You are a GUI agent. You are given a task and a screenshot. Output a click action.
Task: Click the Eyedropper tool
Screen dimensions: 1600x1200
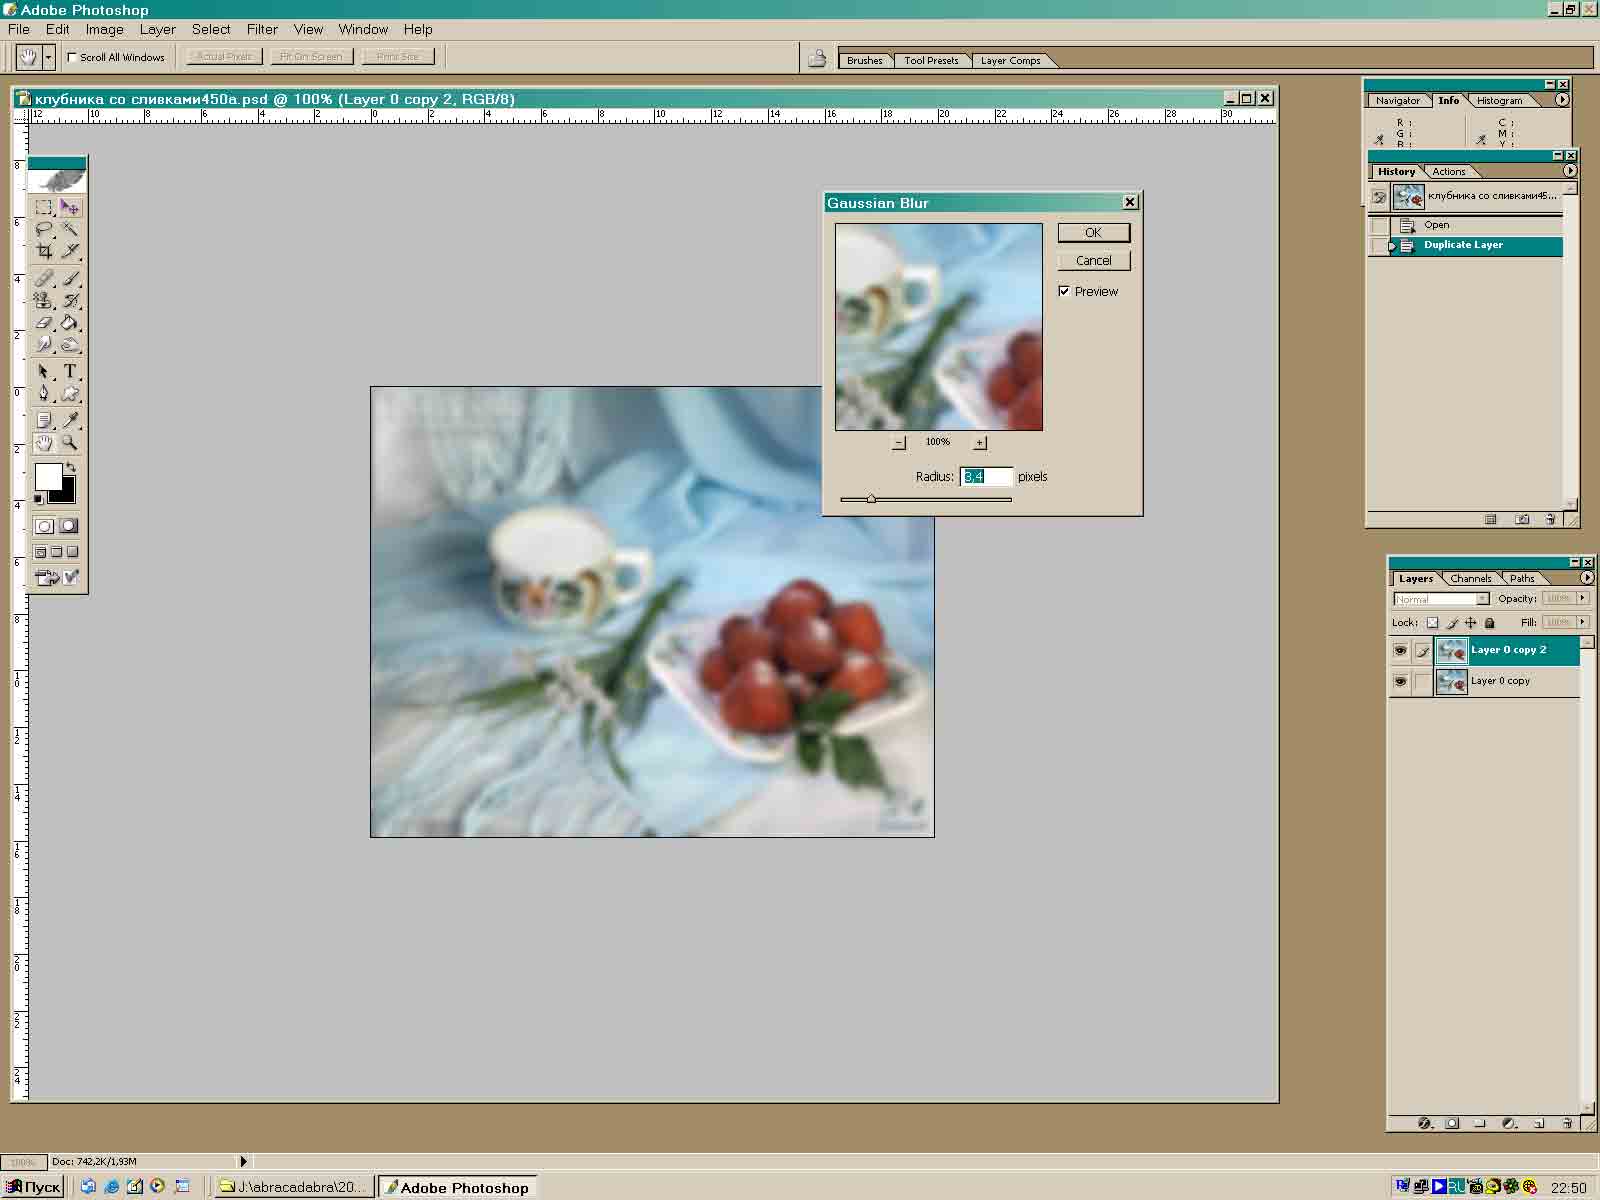pyautogui.click(x=70, y=420)
